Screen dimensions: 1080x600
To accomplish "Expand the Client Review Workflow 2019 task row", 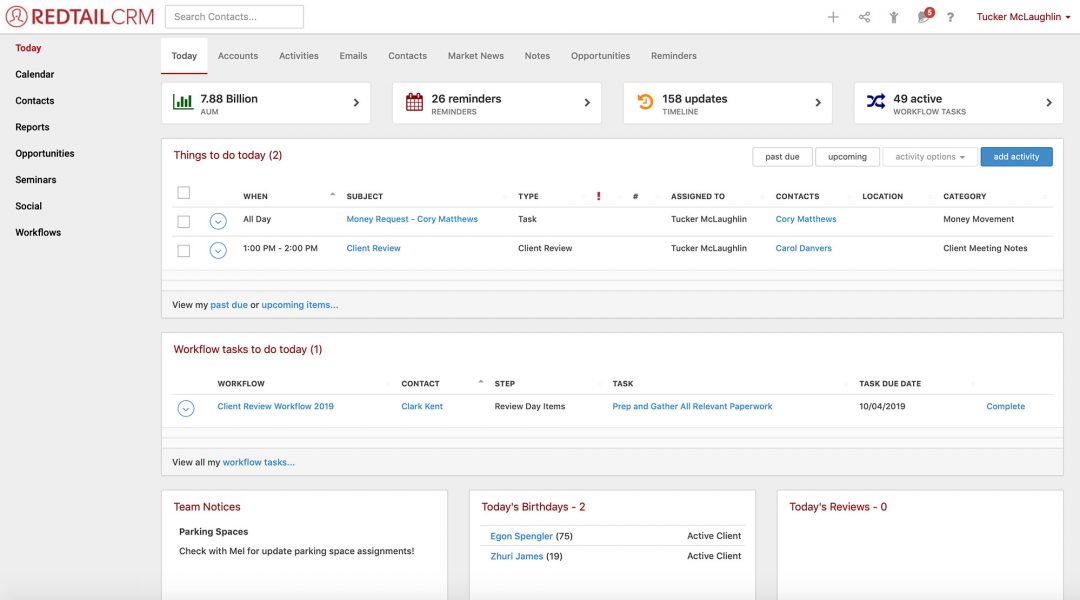I will coord(186,406).
